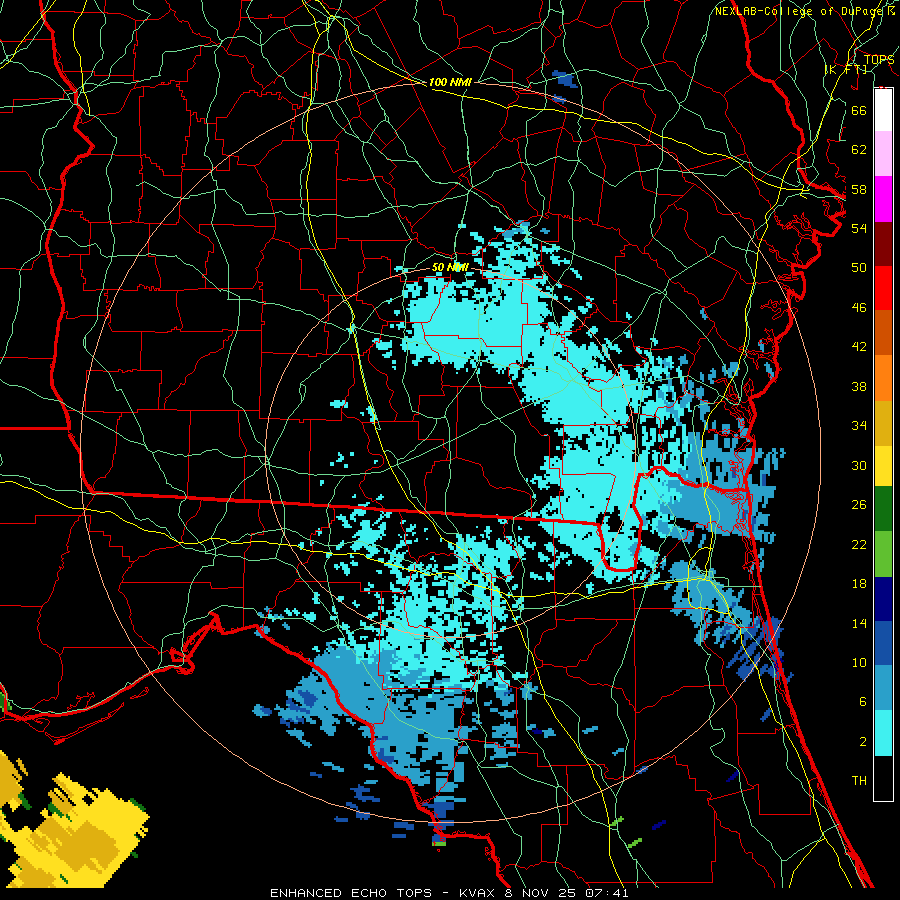Click legend value "38"
The width and height of the screenshot is (900, 900).
click(x=859, y=386)
